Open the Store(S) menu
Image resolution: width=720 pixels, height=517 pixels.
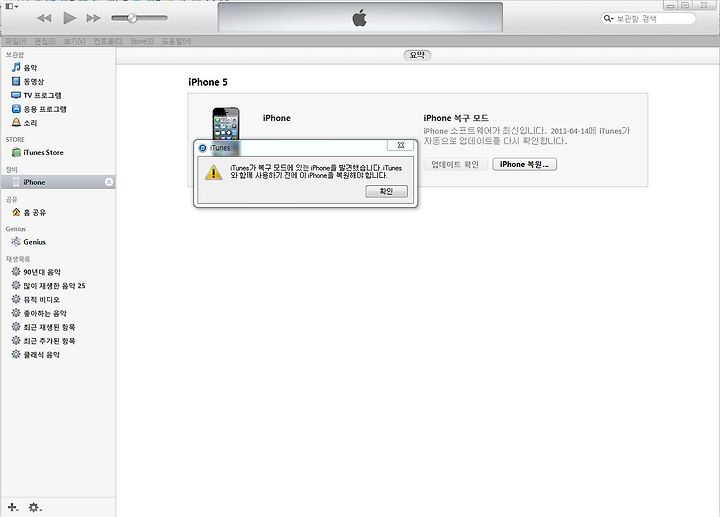142,41
